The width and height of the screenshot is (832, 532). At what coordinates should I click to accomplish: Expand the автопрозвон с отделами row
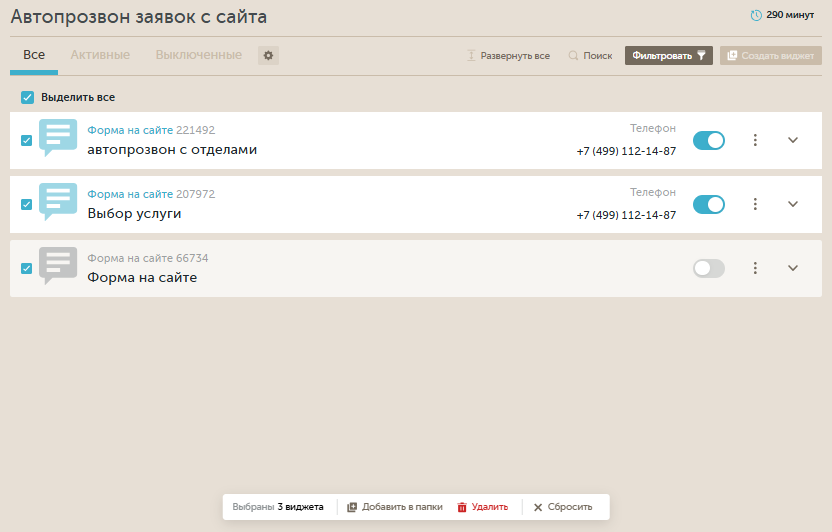793,140
